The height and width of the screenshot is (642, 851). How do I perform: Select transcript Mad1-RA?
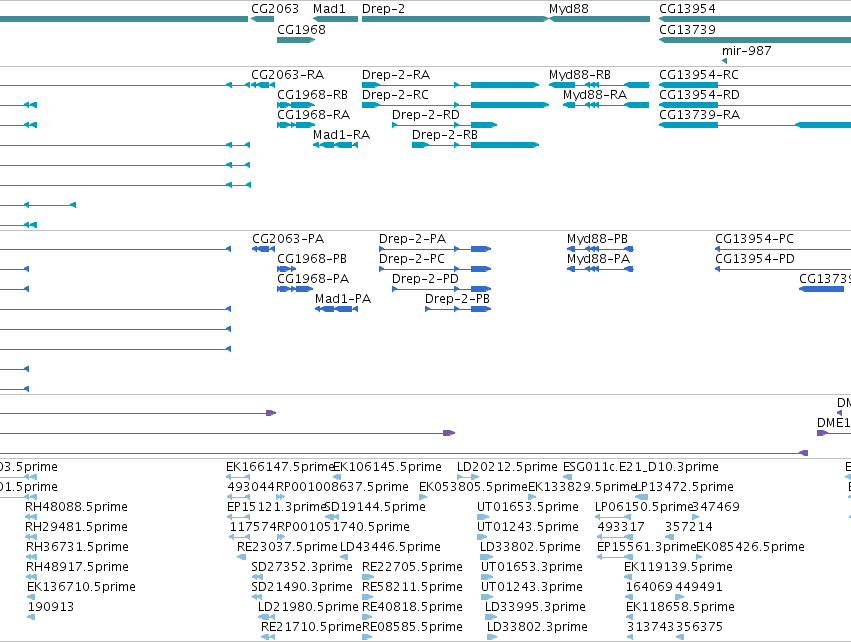coord(341,135)
